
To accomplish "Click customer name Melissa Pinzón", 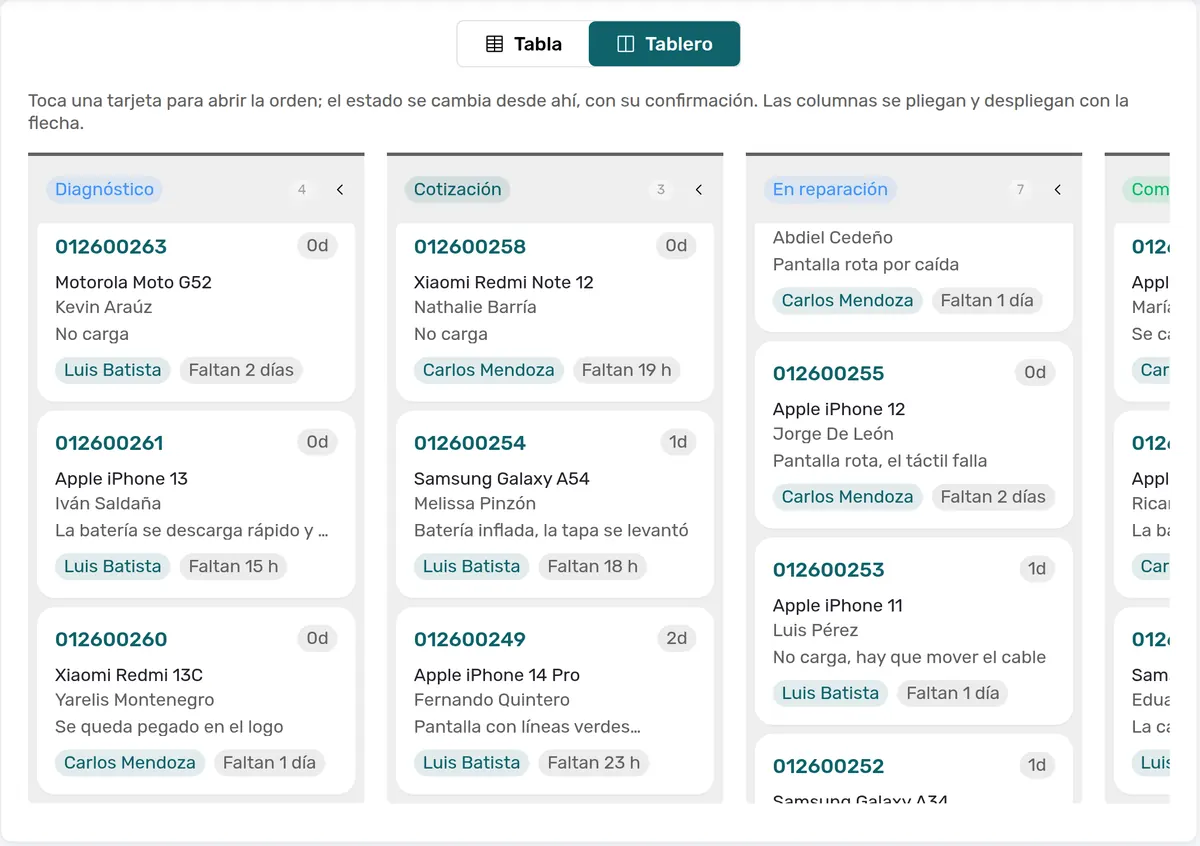I will [475, 503].
